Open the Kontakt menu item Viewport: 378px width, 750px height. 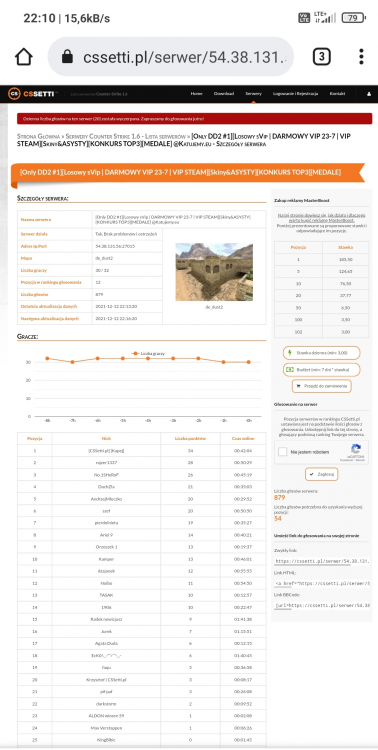point(337,94)
